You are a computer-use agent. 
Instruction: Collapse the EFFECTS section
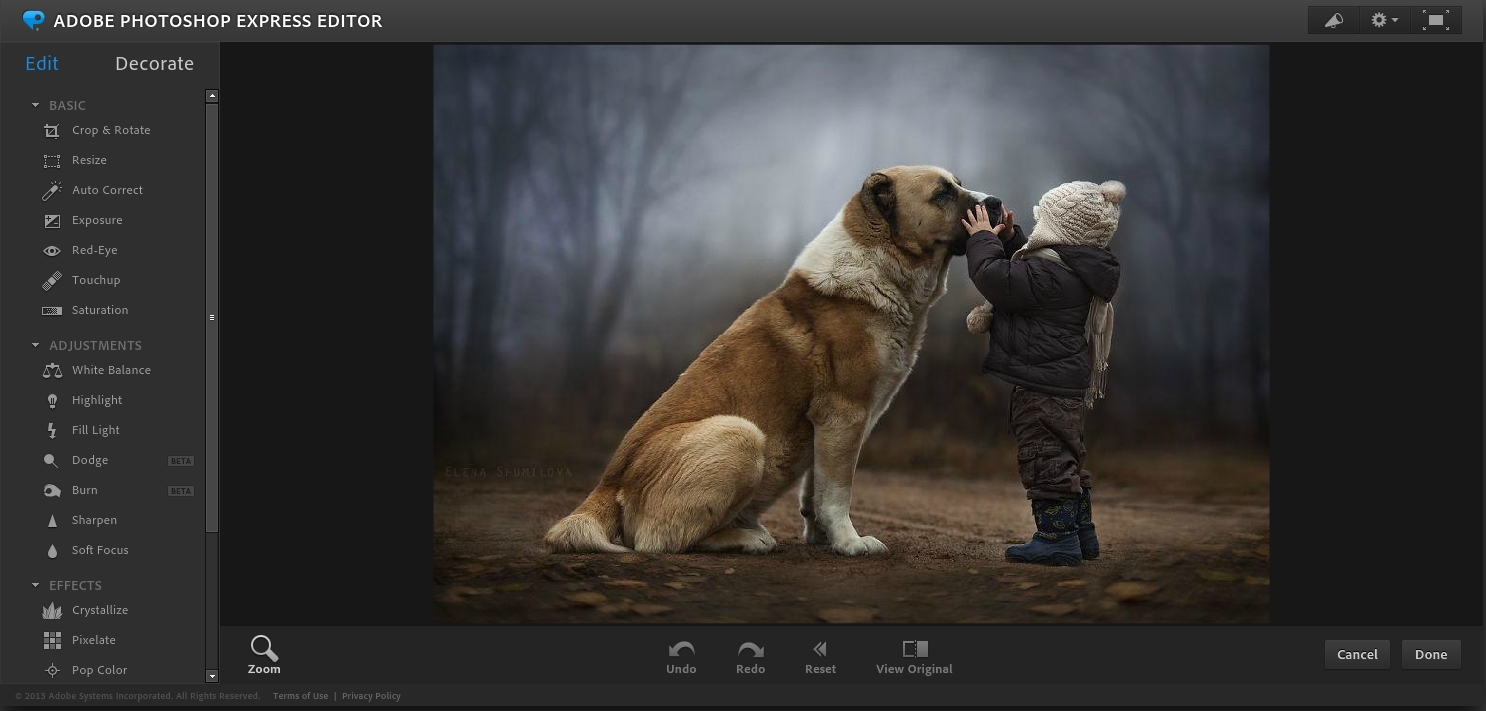(36, 585)
